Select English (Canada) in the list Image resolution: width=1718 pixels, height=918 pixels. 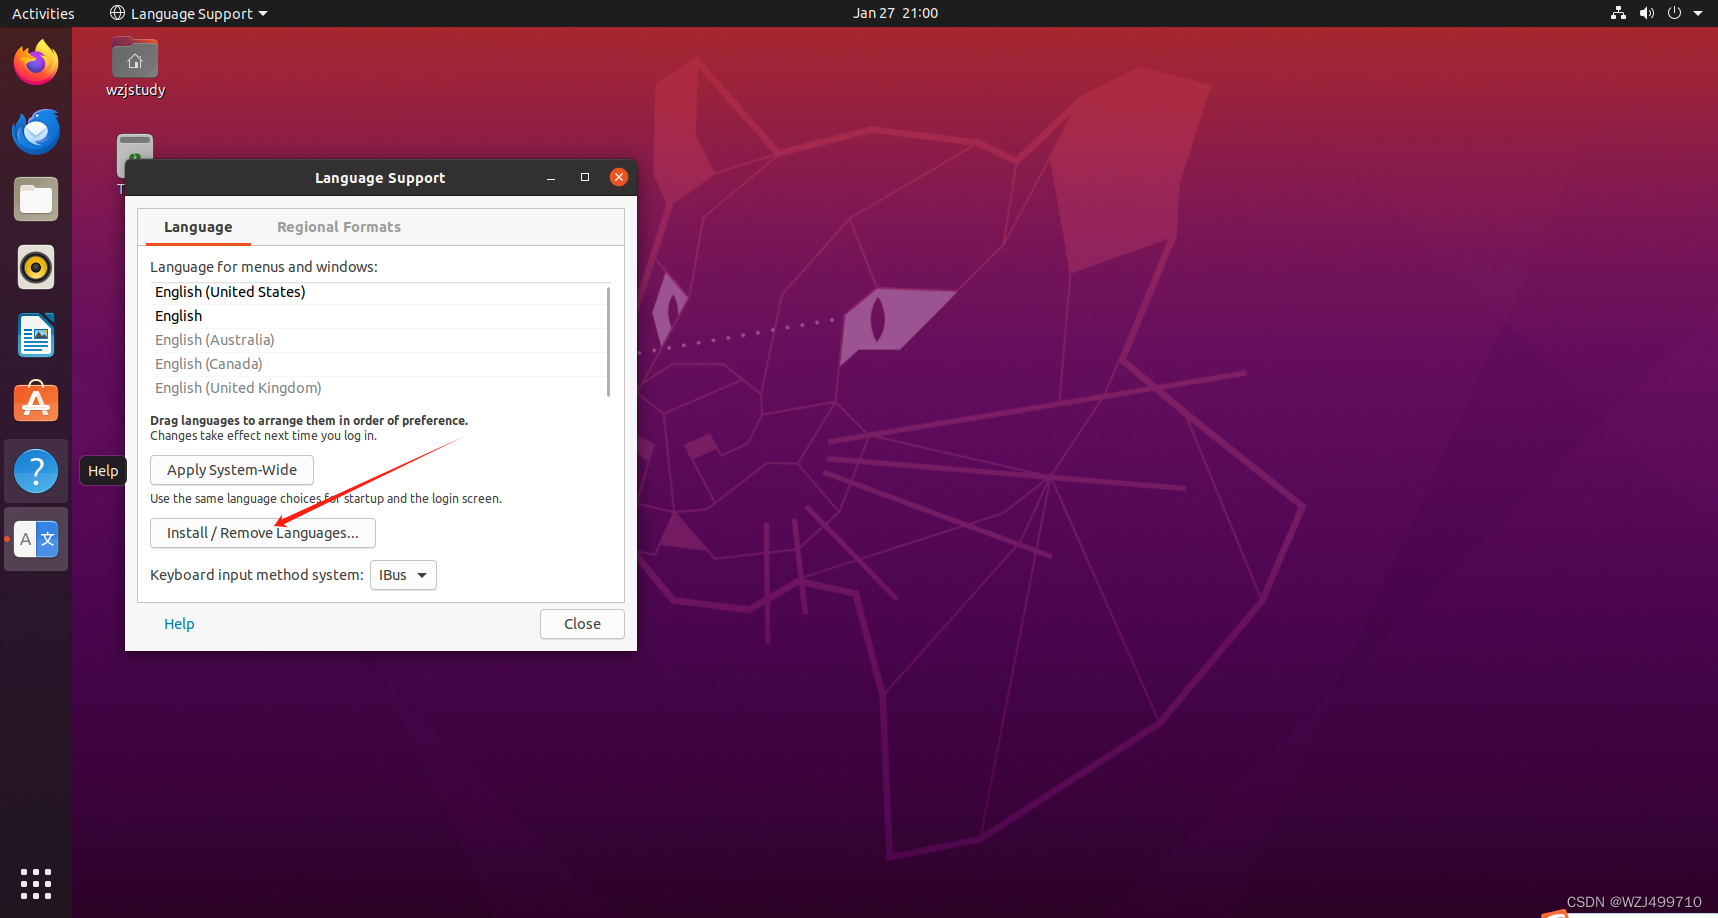click(377, 364)
